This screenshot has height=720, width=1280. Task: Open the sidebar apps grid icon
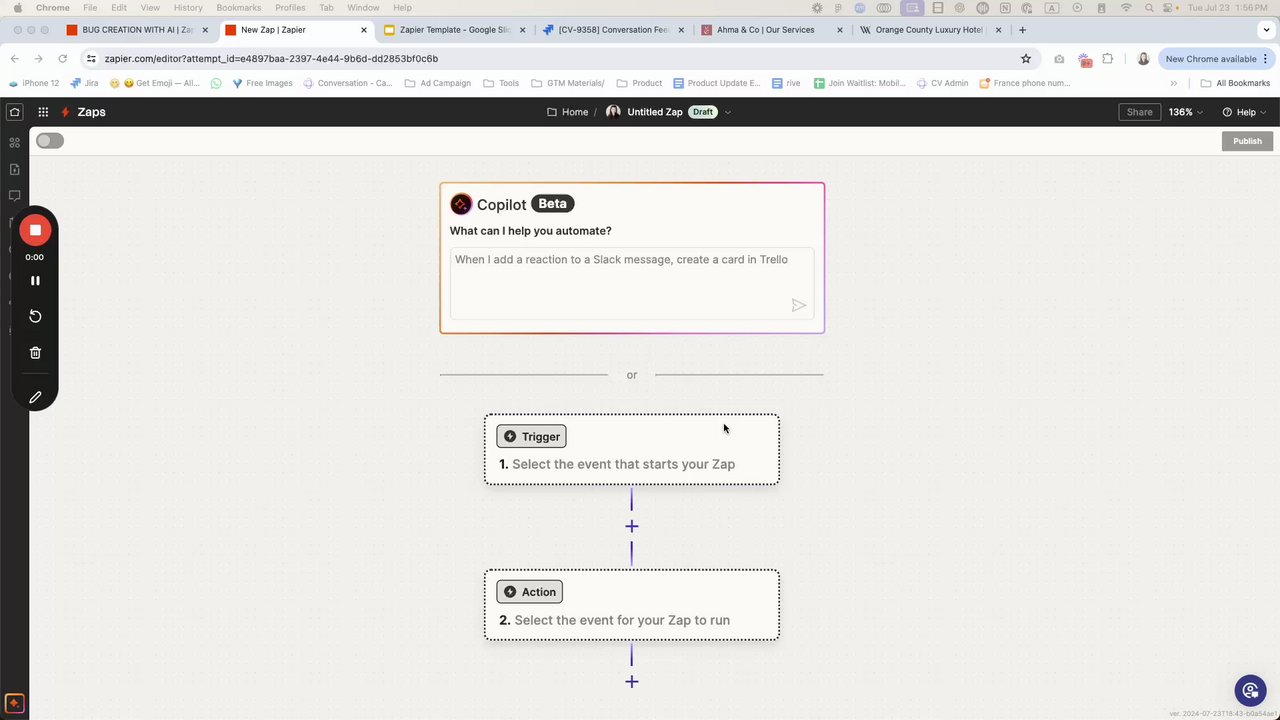(14, 143)
